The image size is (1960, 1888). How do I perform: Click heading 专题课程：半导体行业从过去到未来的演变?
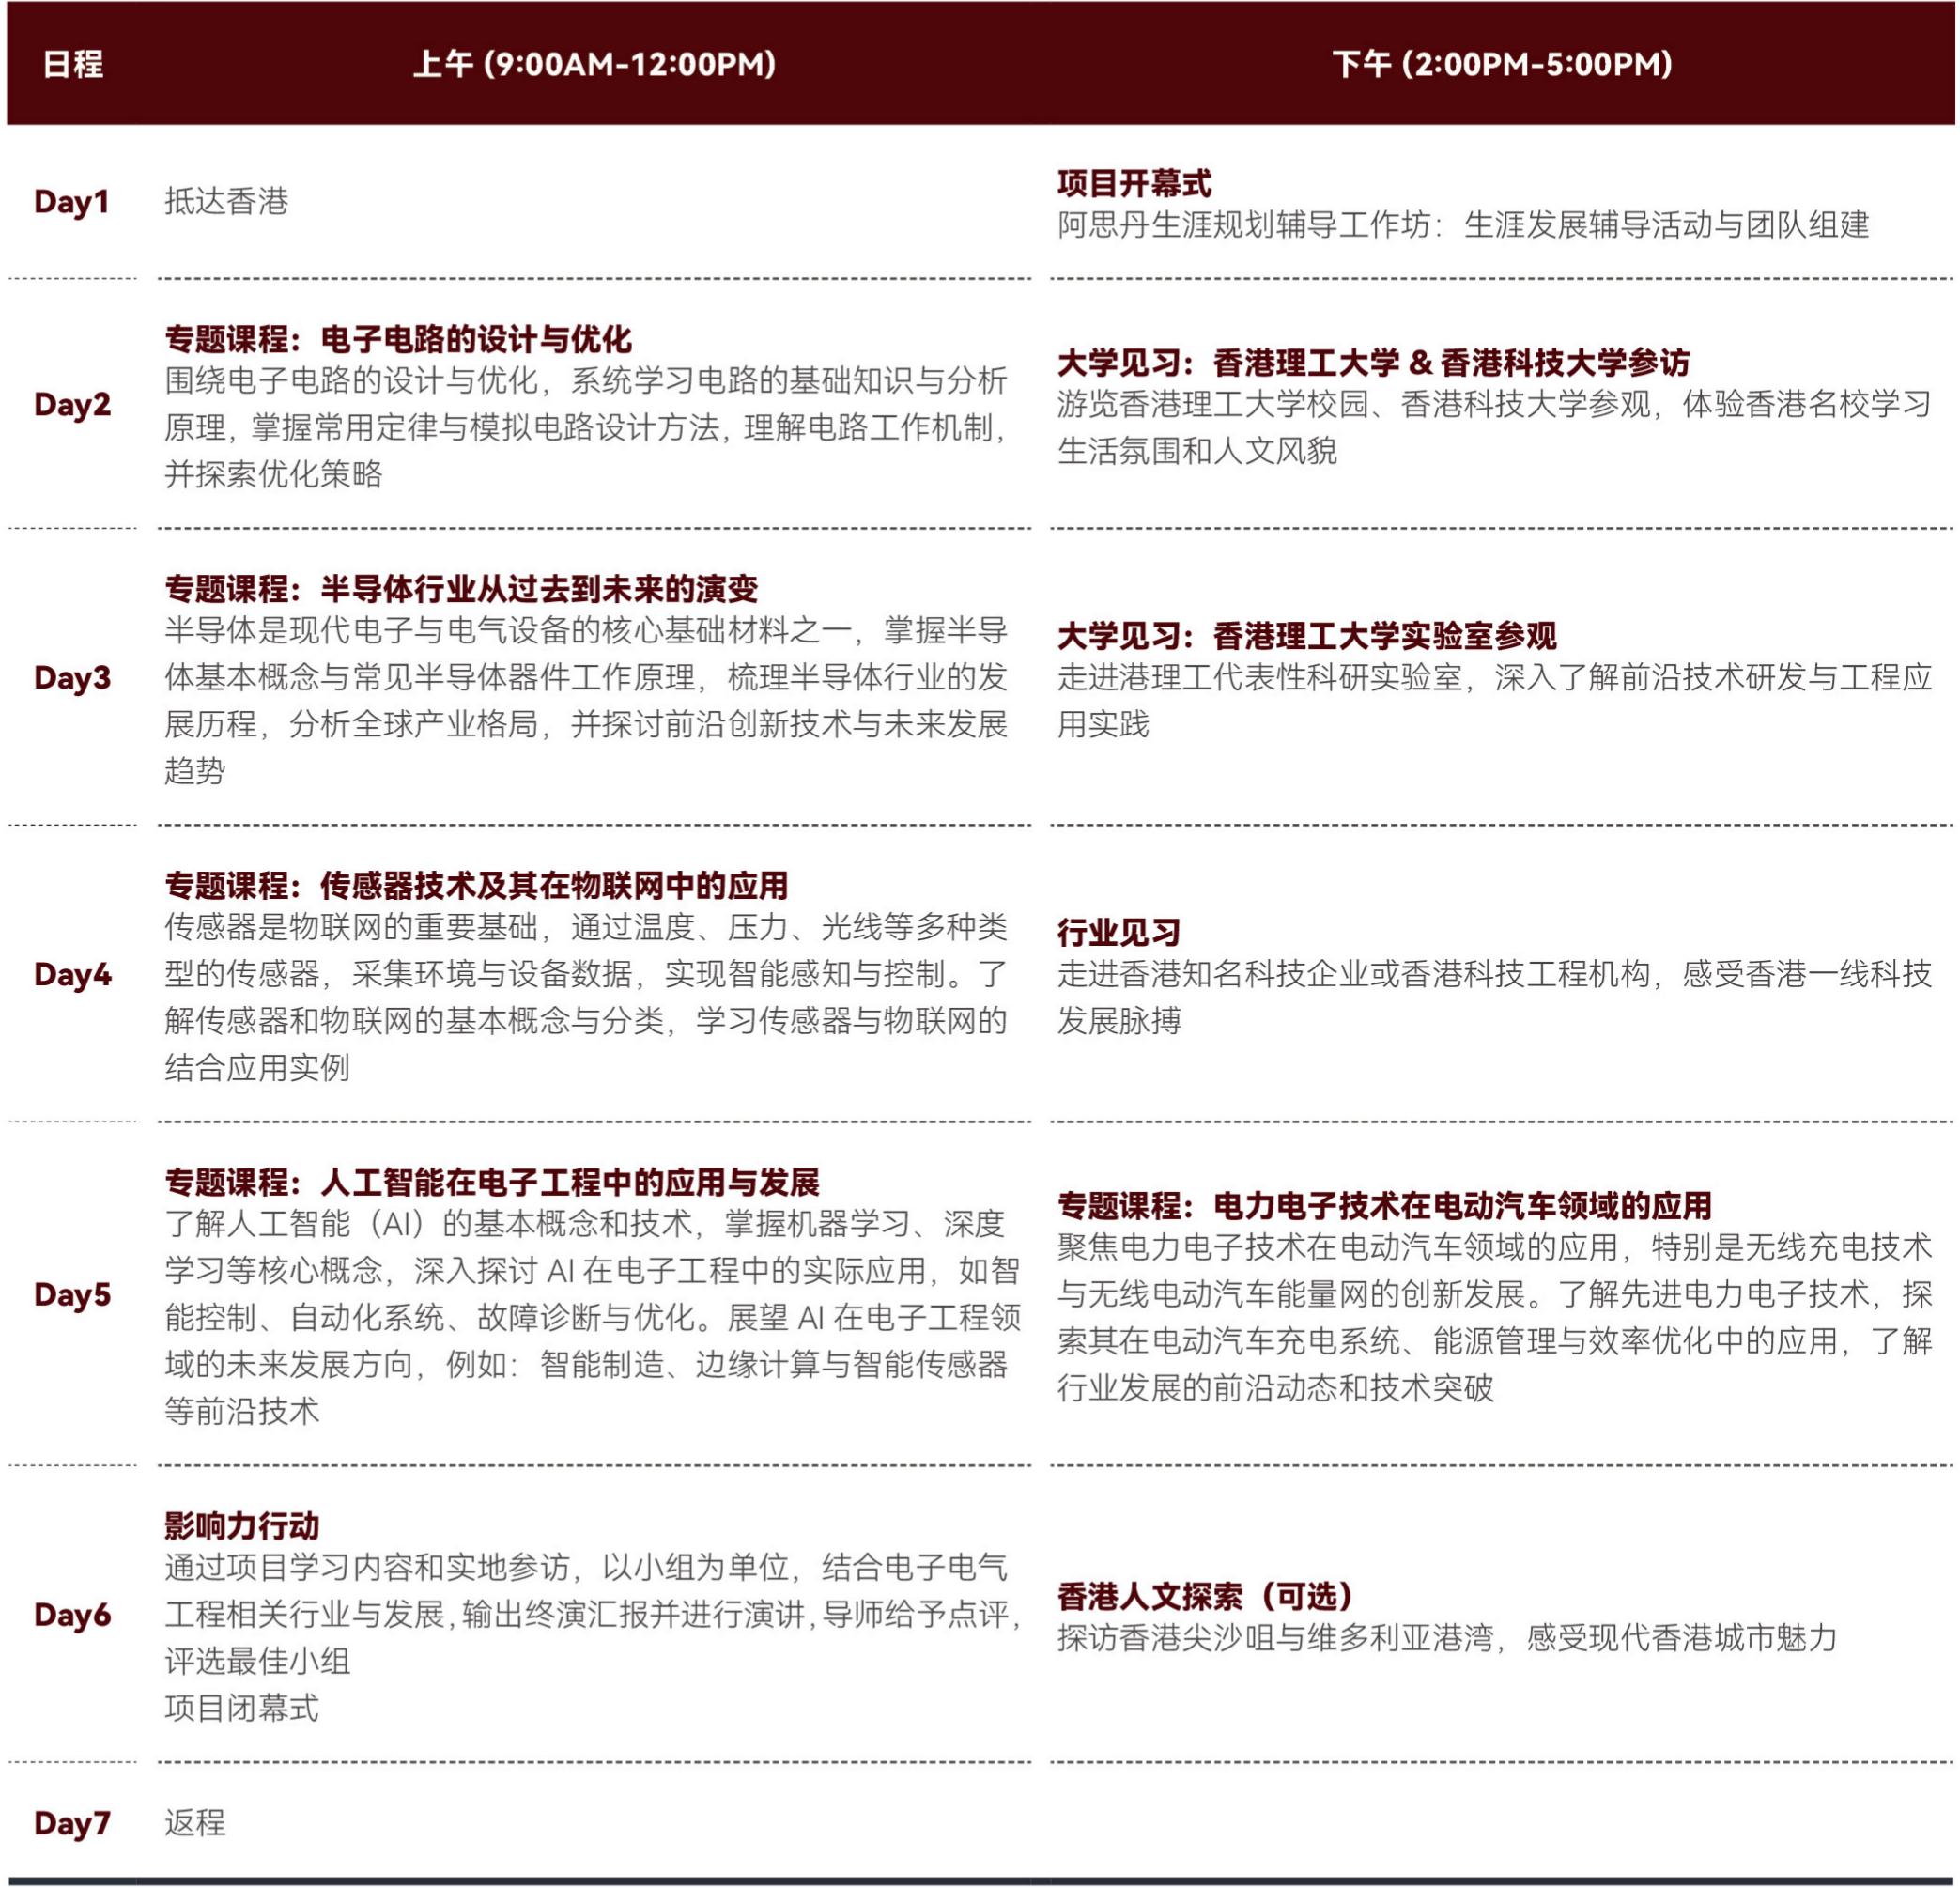pos(461,589)
